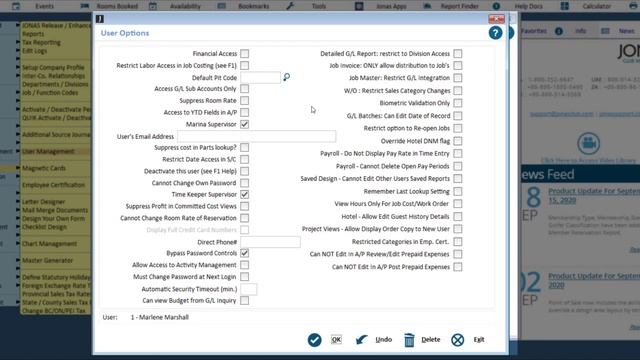The image size is (640, 360).
Task: Check Biometric Validation Only
Action: click(x=458, y=103)
